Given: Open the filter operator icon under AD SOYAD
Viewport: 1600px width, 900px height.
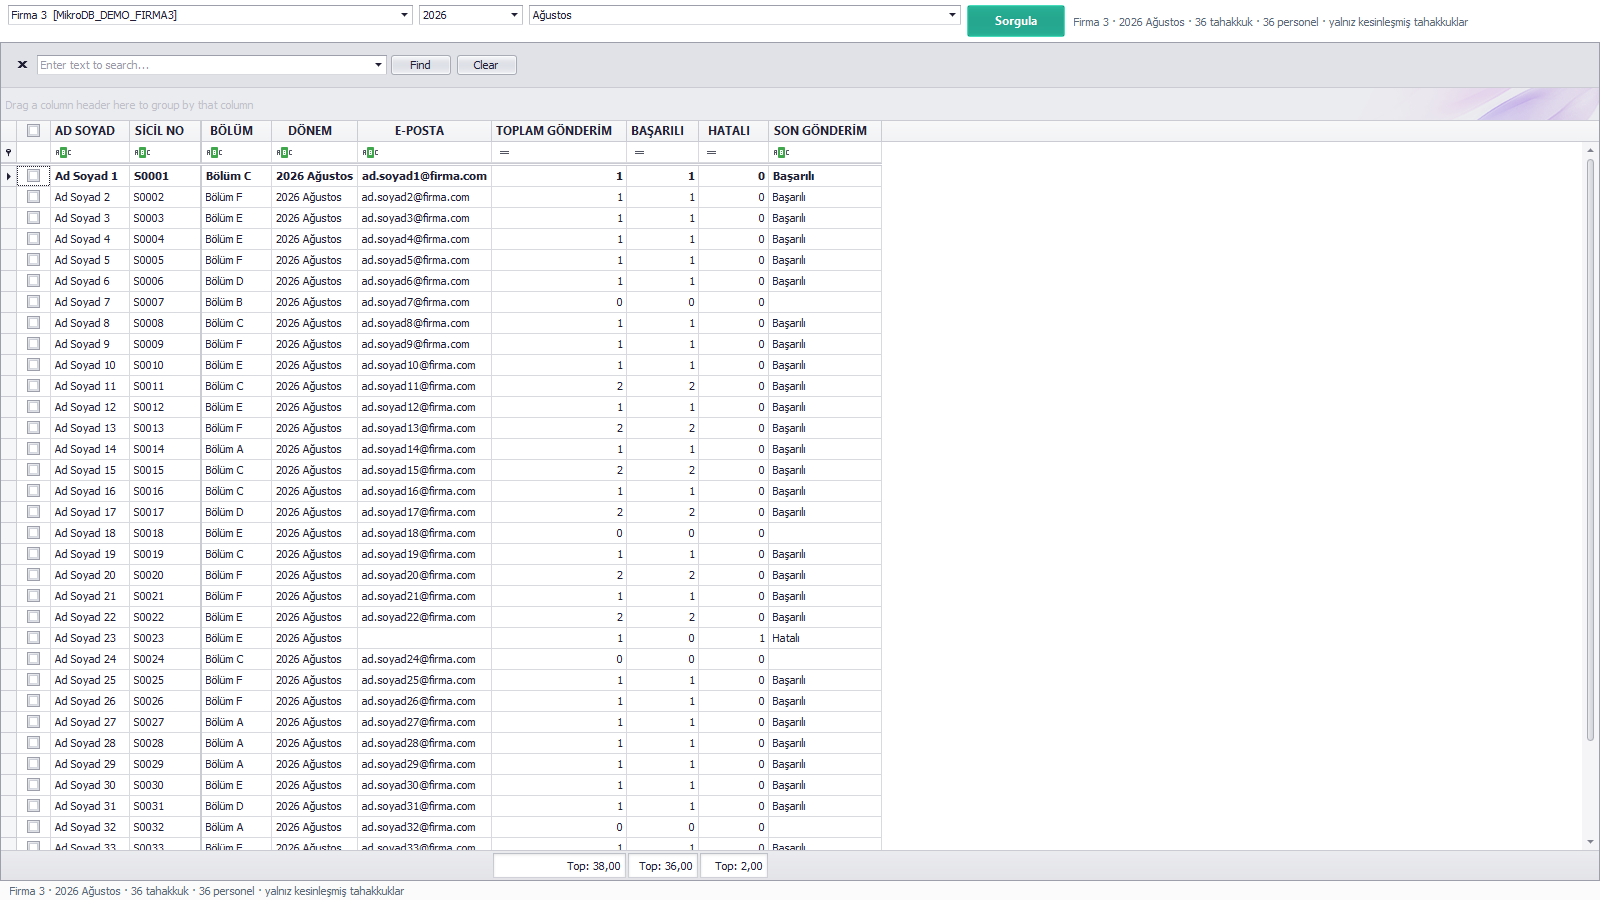Looking at the screenshot, I should (63, 153).
